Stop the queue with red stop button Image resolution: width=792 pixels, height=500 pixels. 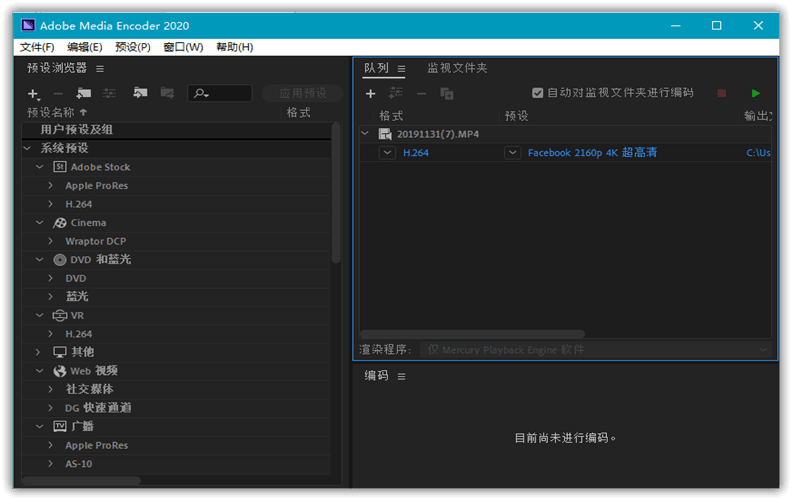coord(722,93)
